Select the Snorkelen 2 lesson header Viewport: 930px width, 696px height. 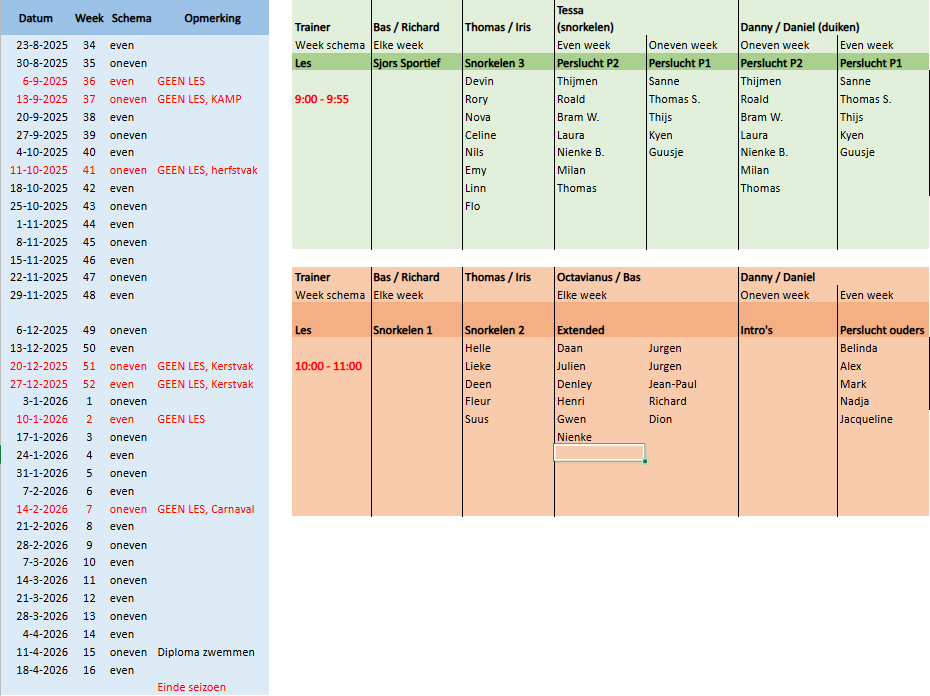tap(495, 330)
